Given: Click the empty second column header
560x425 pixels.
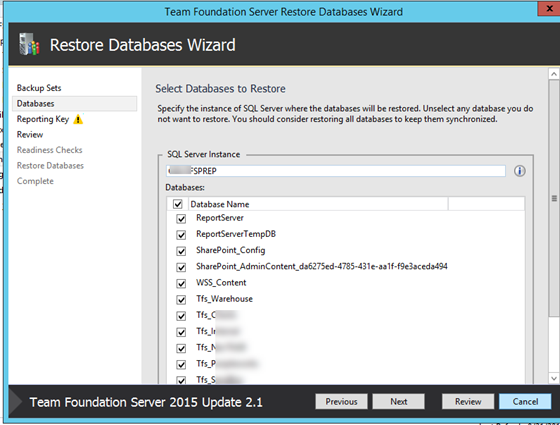Looking at the screenshot, I should pyautogui.click(x=486, y=204).
